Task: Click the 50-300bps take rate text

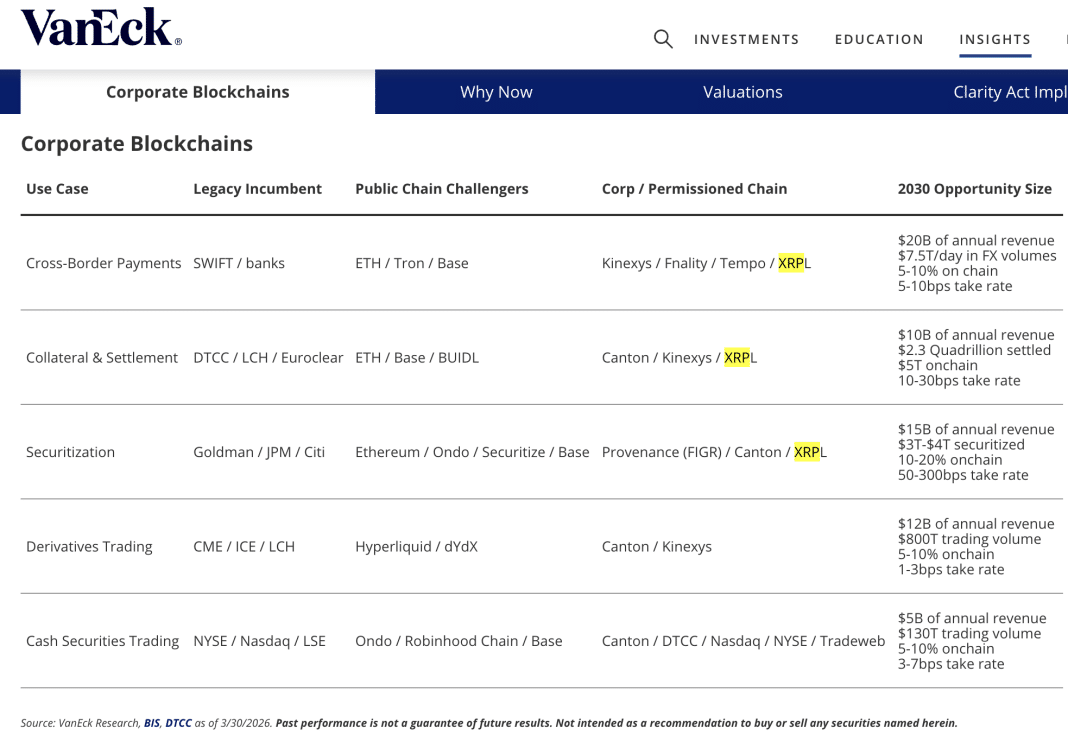Action: pos(963,475)
